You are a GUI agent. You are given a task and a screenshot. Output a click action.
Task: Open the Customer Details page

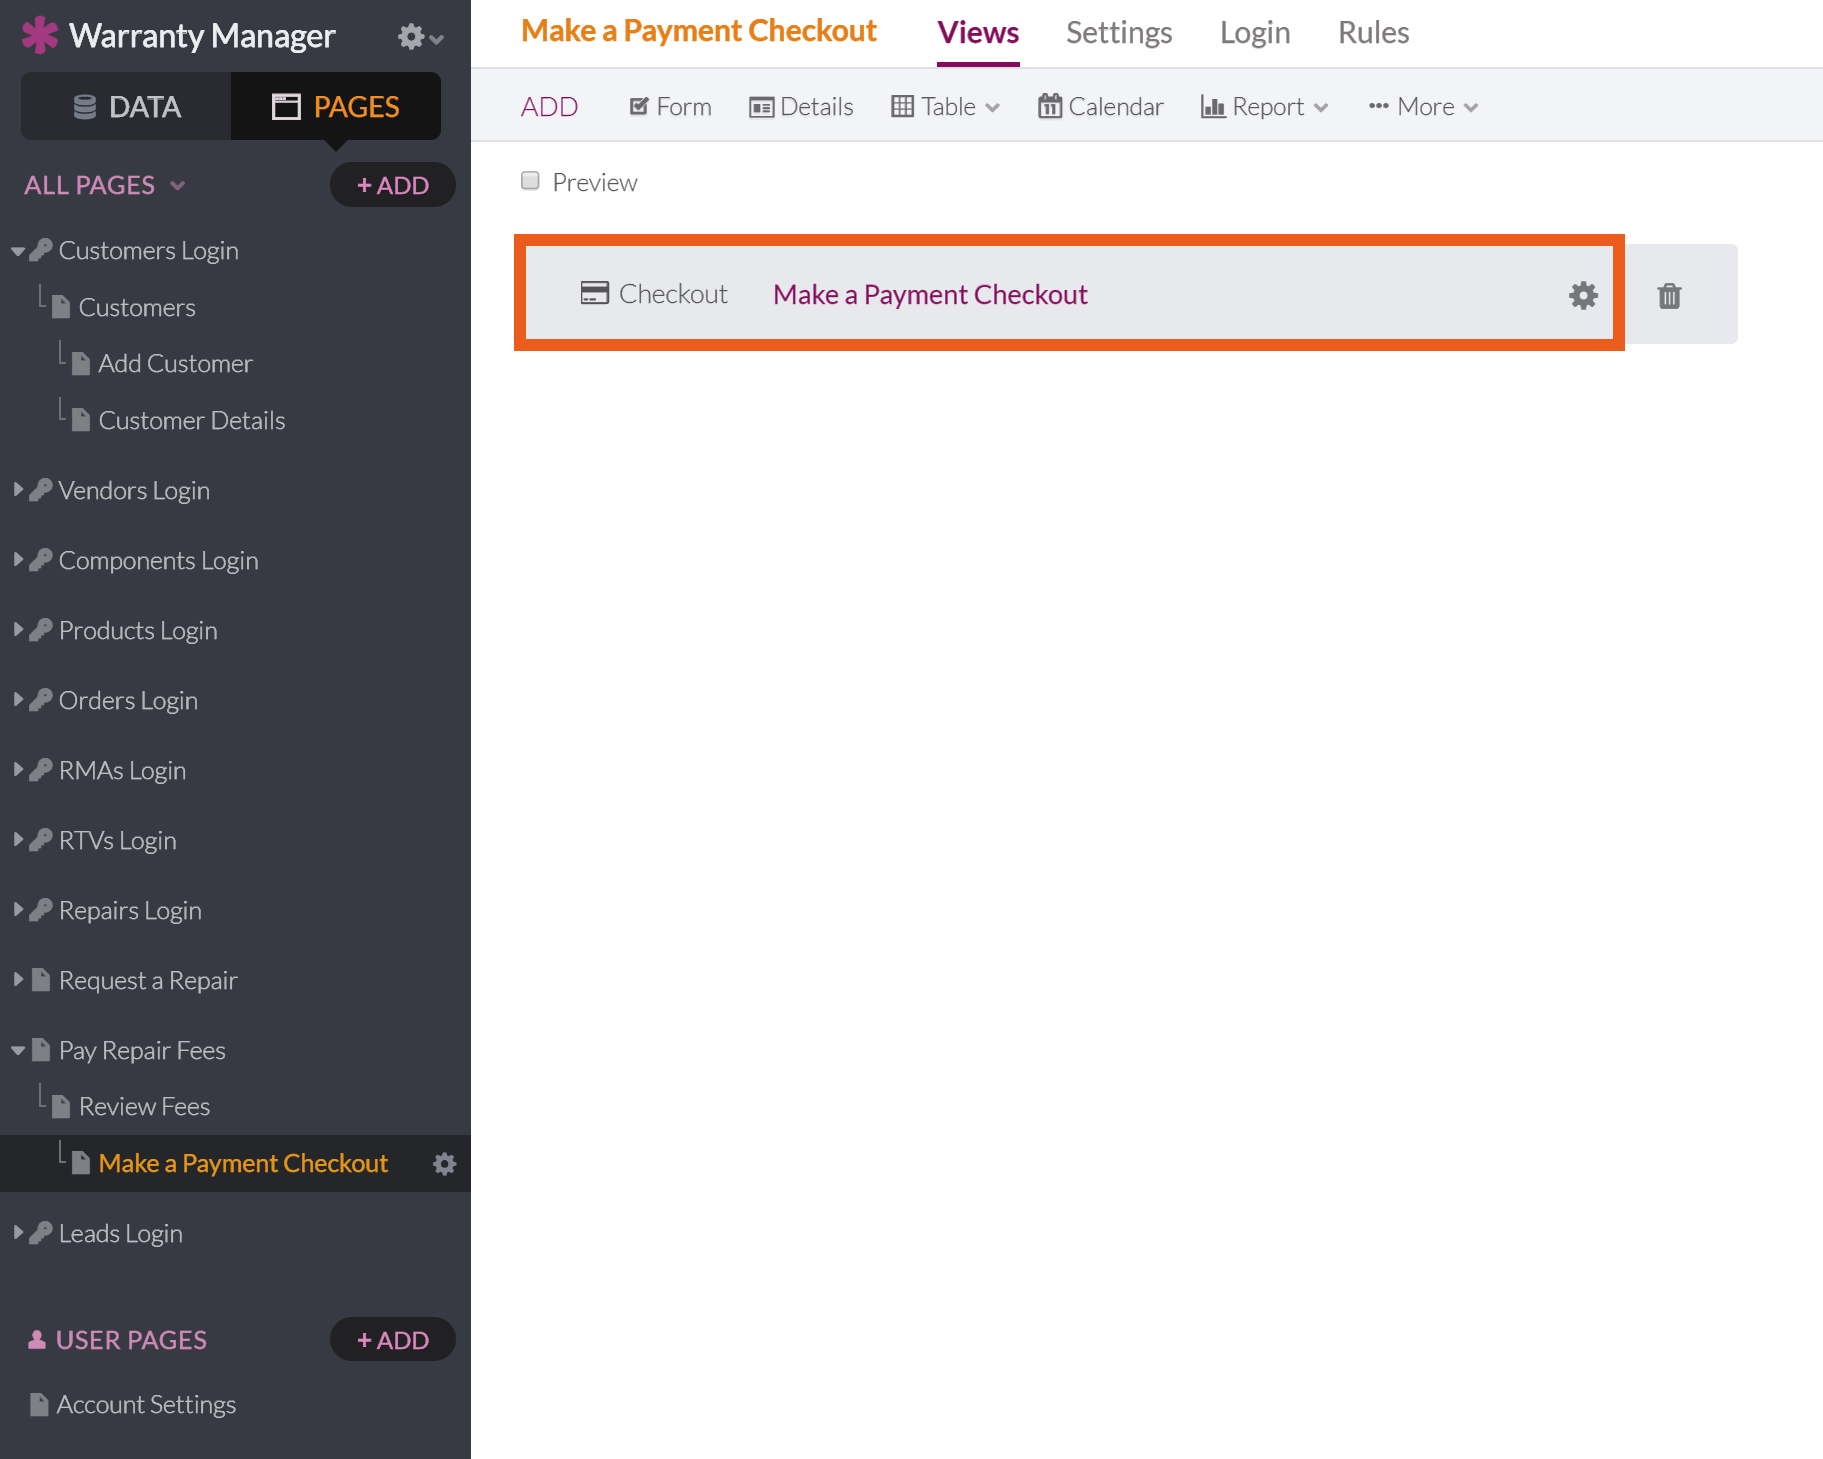192,420
